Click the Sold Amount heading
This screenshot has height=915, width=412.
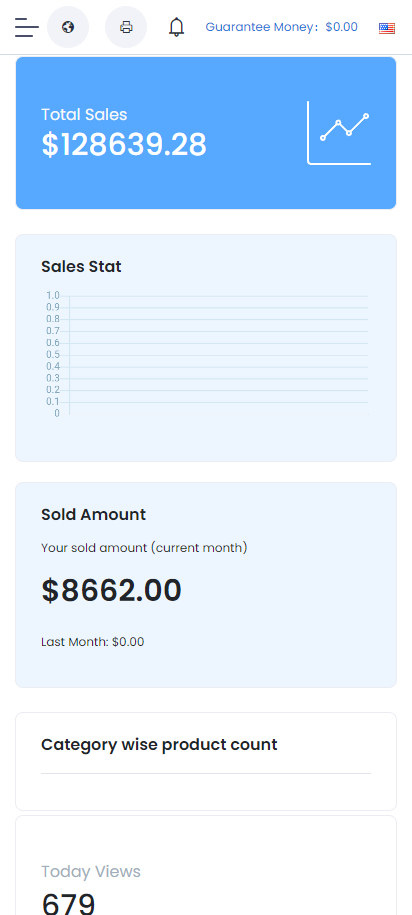click(x=93, y=515)
